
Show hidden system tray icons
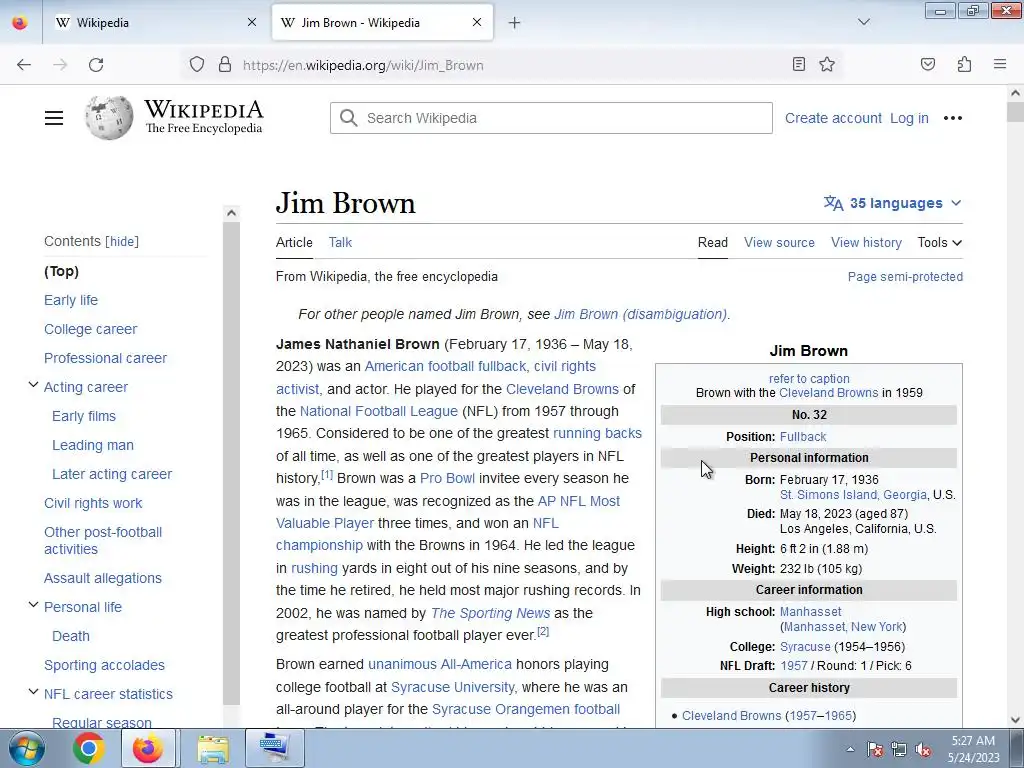(x=850, y=749)
